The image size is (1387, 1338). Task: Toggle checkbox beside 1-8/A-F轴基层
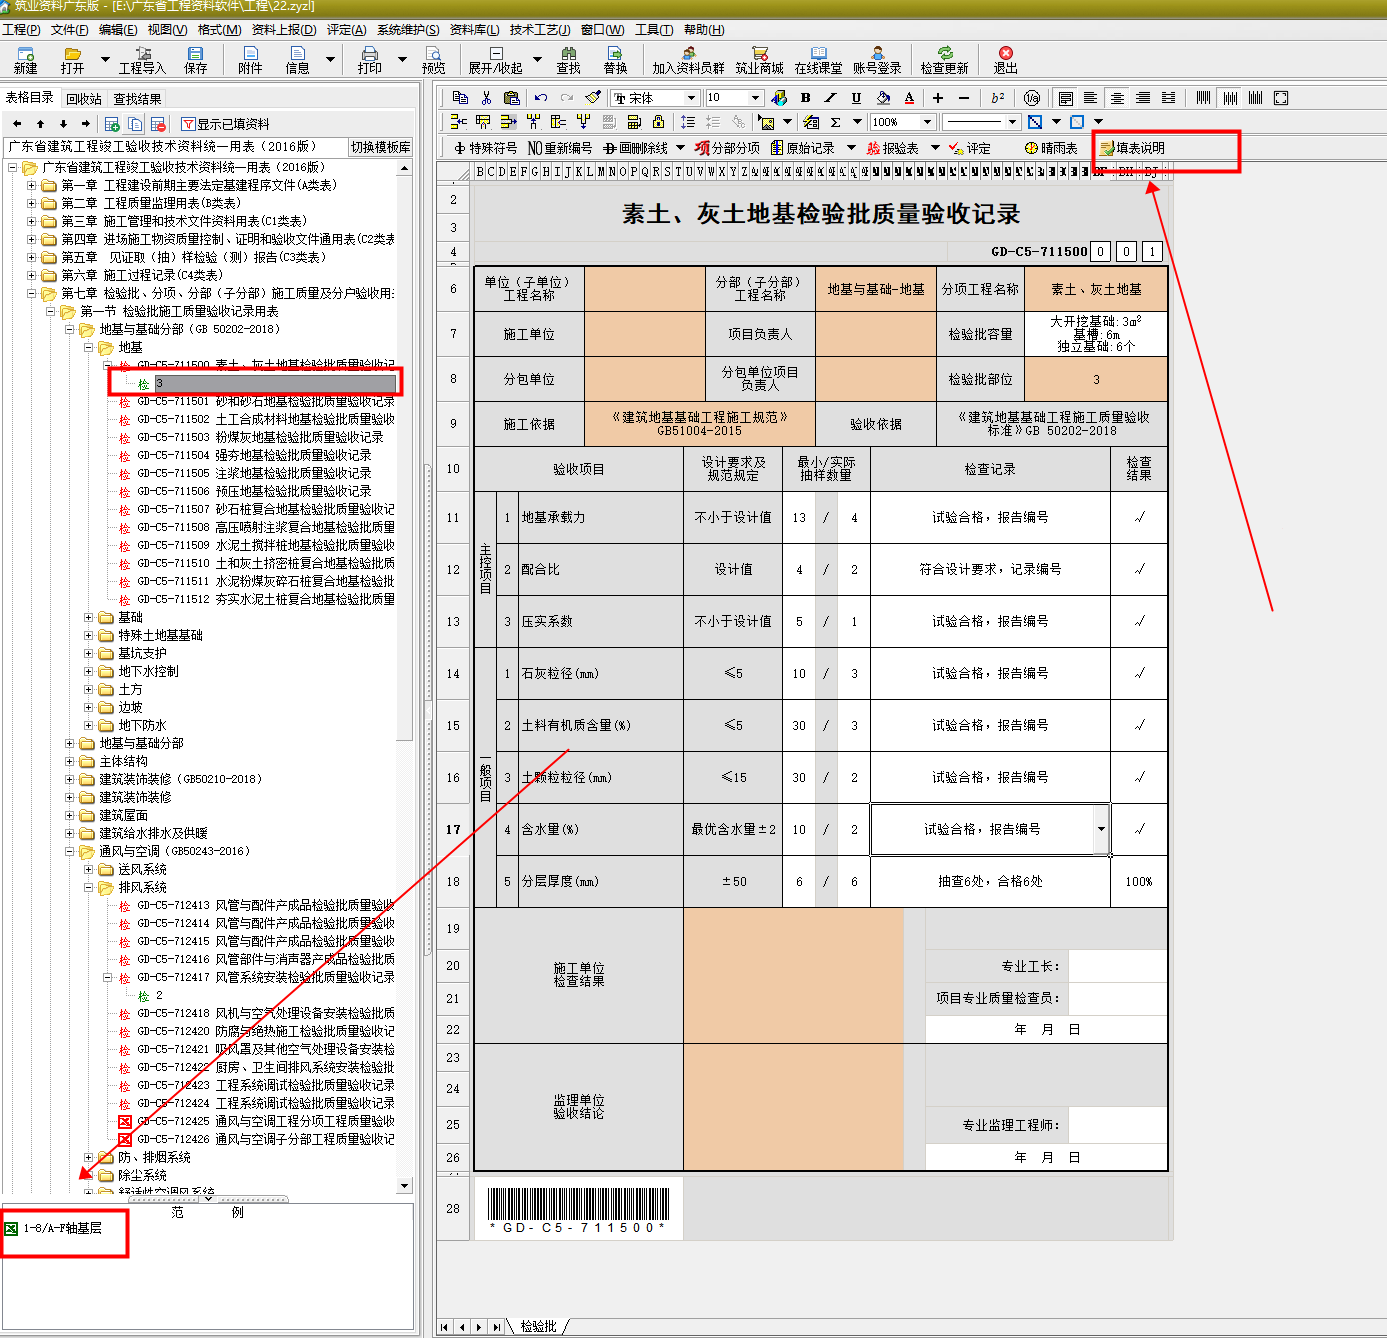click(x=11, y=1228)
